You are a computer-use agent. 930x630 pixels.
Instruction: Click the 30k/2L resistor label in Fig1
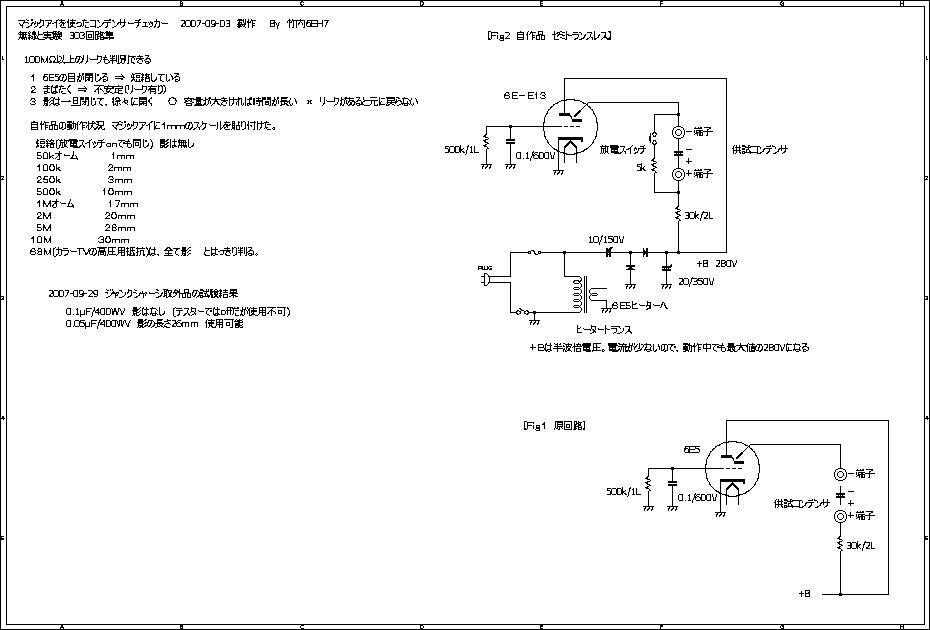(x=861, y=546)
